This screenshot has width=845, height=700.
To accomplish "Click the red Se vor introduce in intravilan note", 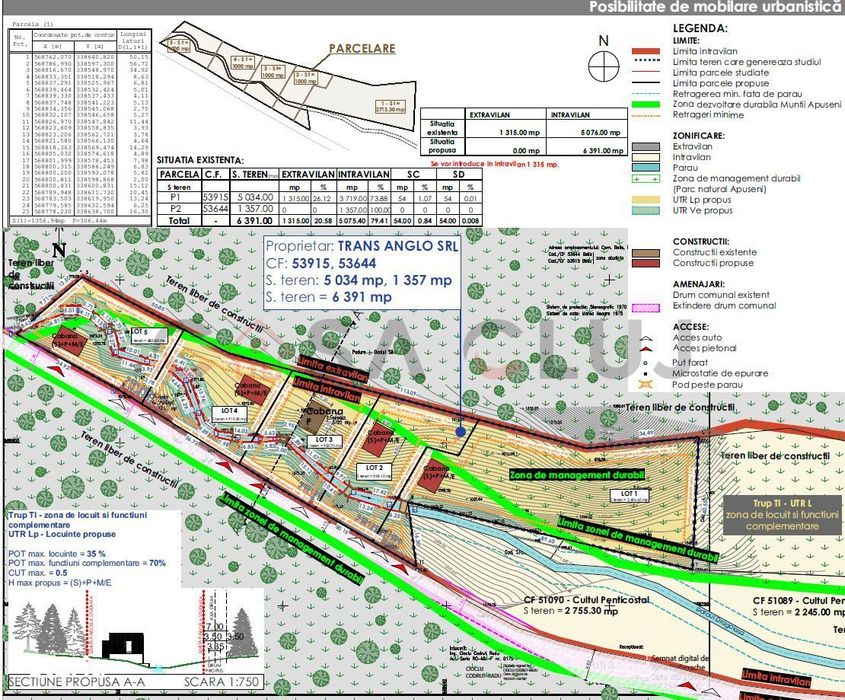I will point(494,164).
